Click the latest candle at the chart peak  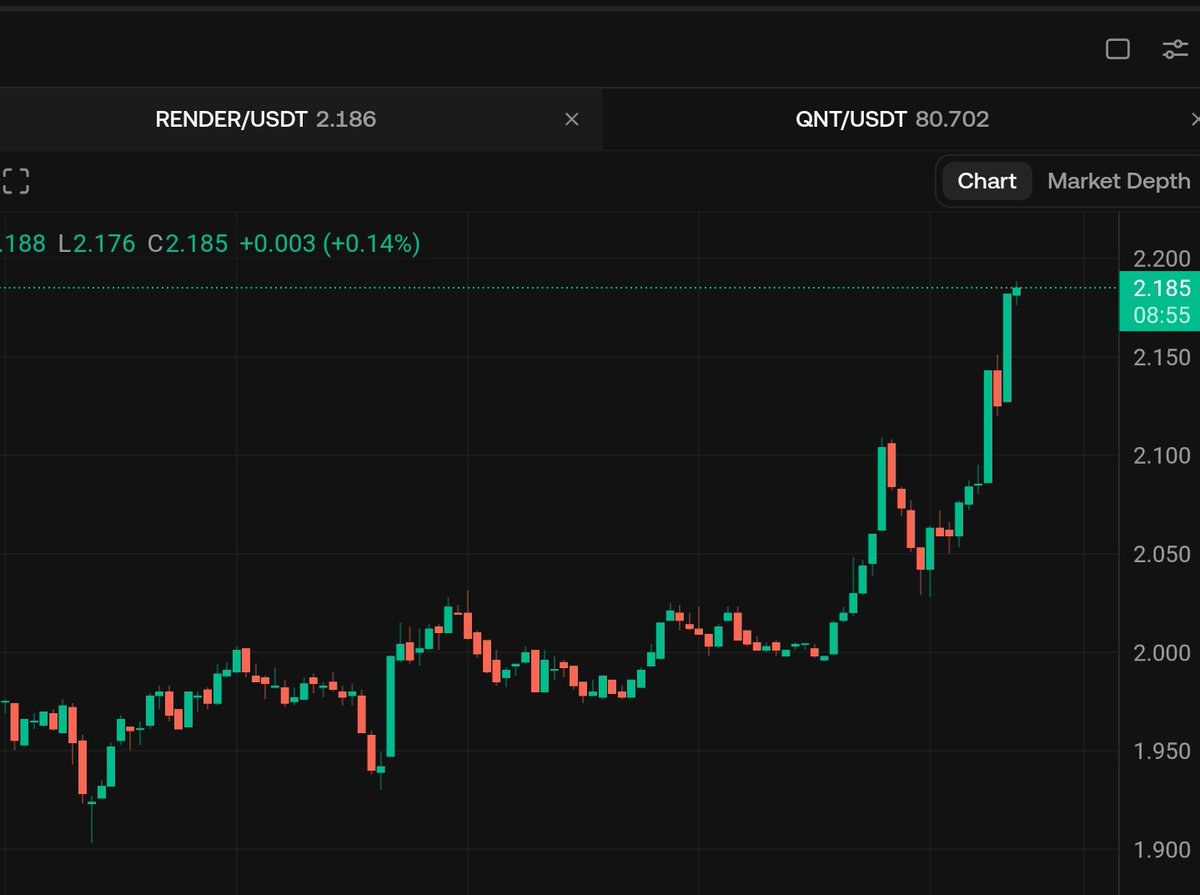click(1017, 291)
